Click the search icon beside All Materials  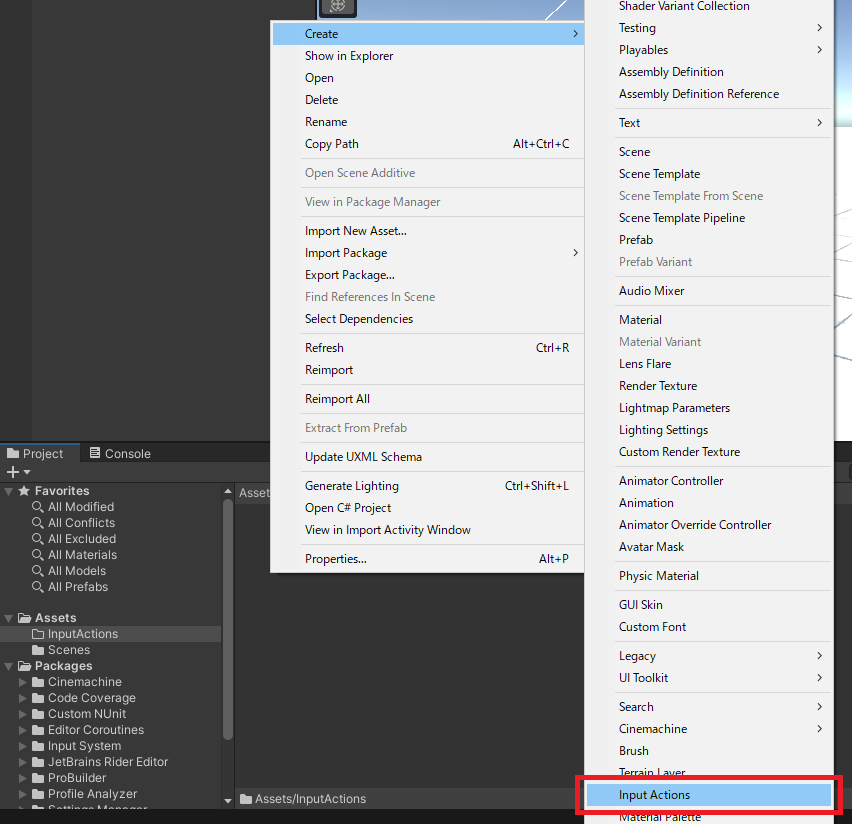pos(37,555)
